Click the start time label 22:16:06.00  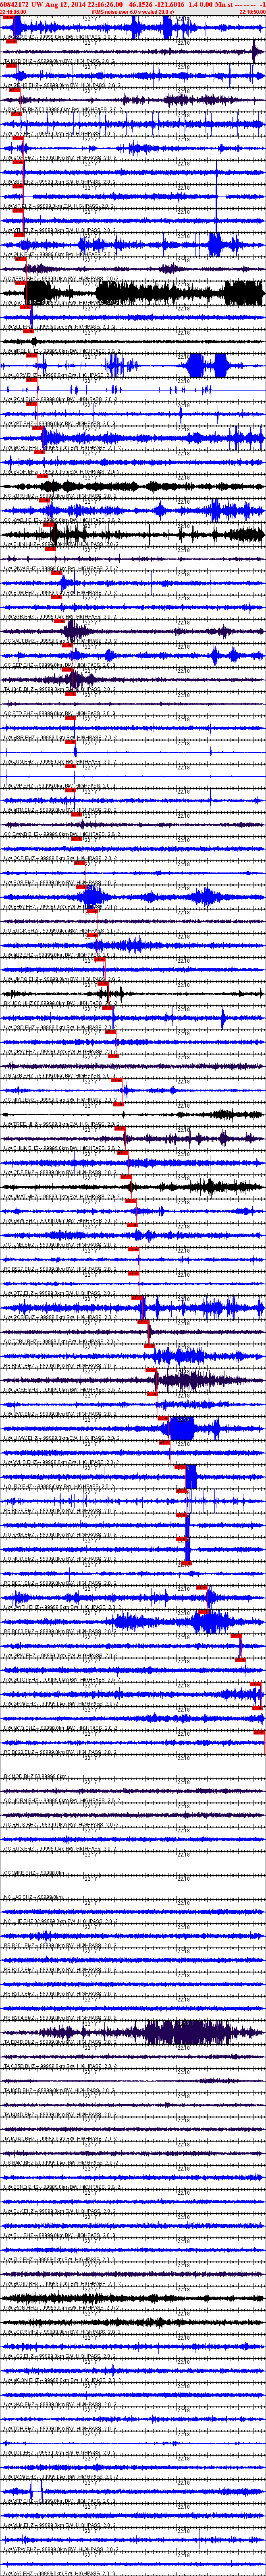point(13,12)
